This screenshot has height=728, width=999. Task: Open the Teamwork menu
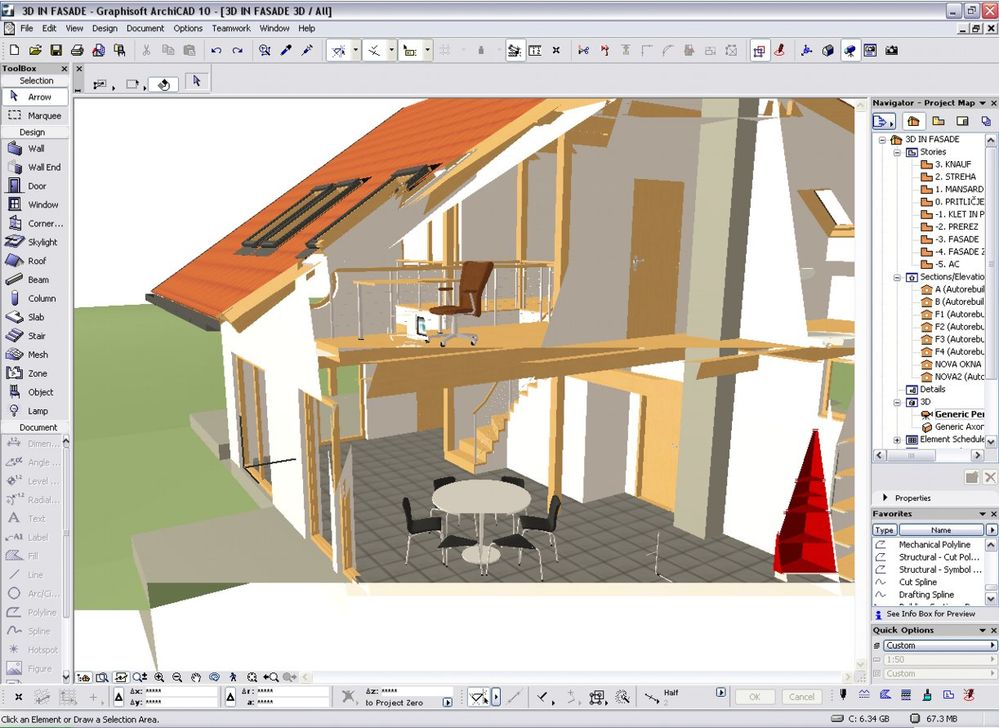(x=231, y=27)
